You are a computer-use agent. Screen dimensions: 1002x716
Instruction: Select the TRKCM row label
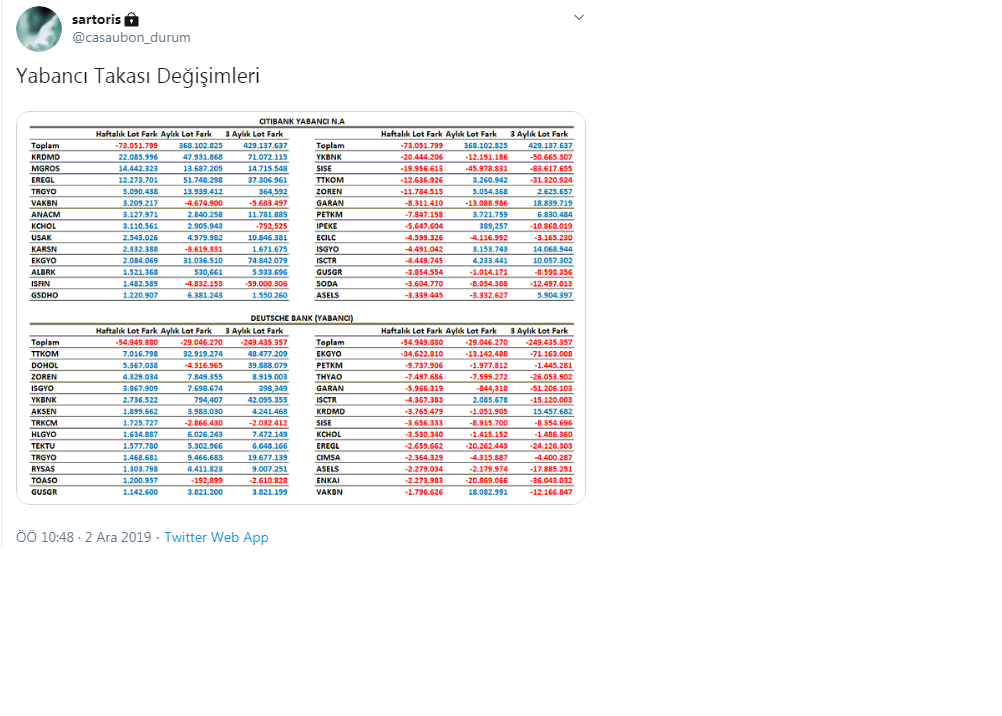(44, 423)
